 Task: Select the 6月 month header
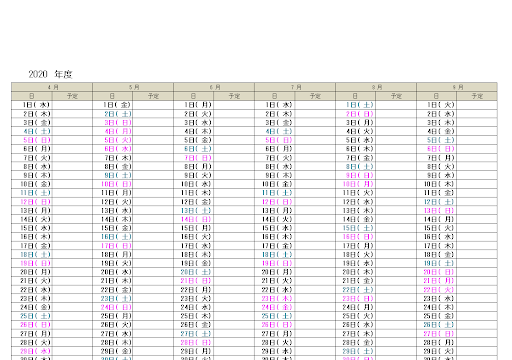(214, 87)
